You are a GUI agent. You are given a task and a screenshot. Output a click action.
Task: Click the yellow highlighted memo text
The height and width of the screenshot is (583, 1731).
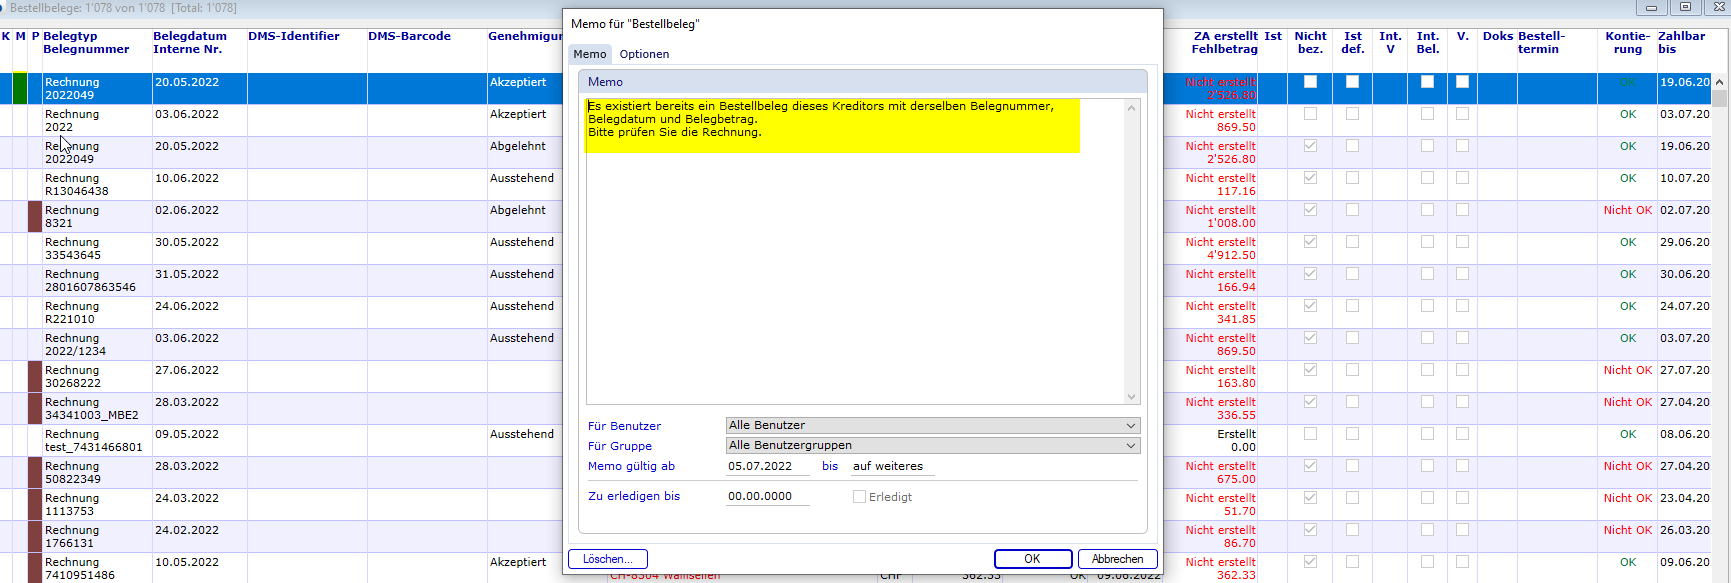tap(820, 119)
